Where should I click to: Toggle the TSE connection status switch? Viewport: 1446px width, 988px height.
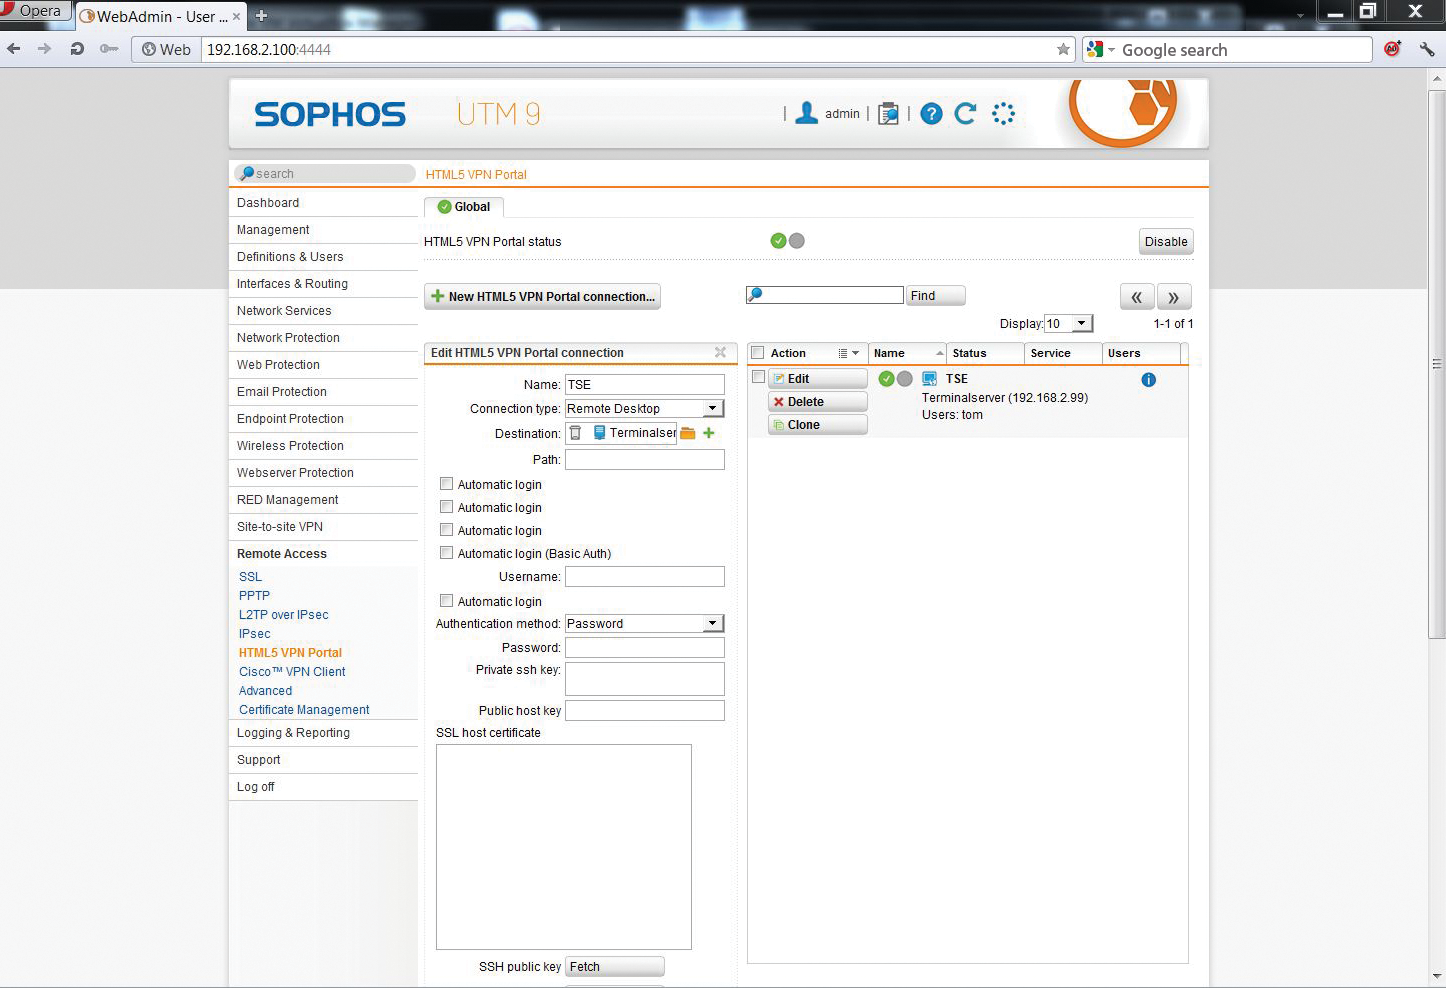pos(895,379)
